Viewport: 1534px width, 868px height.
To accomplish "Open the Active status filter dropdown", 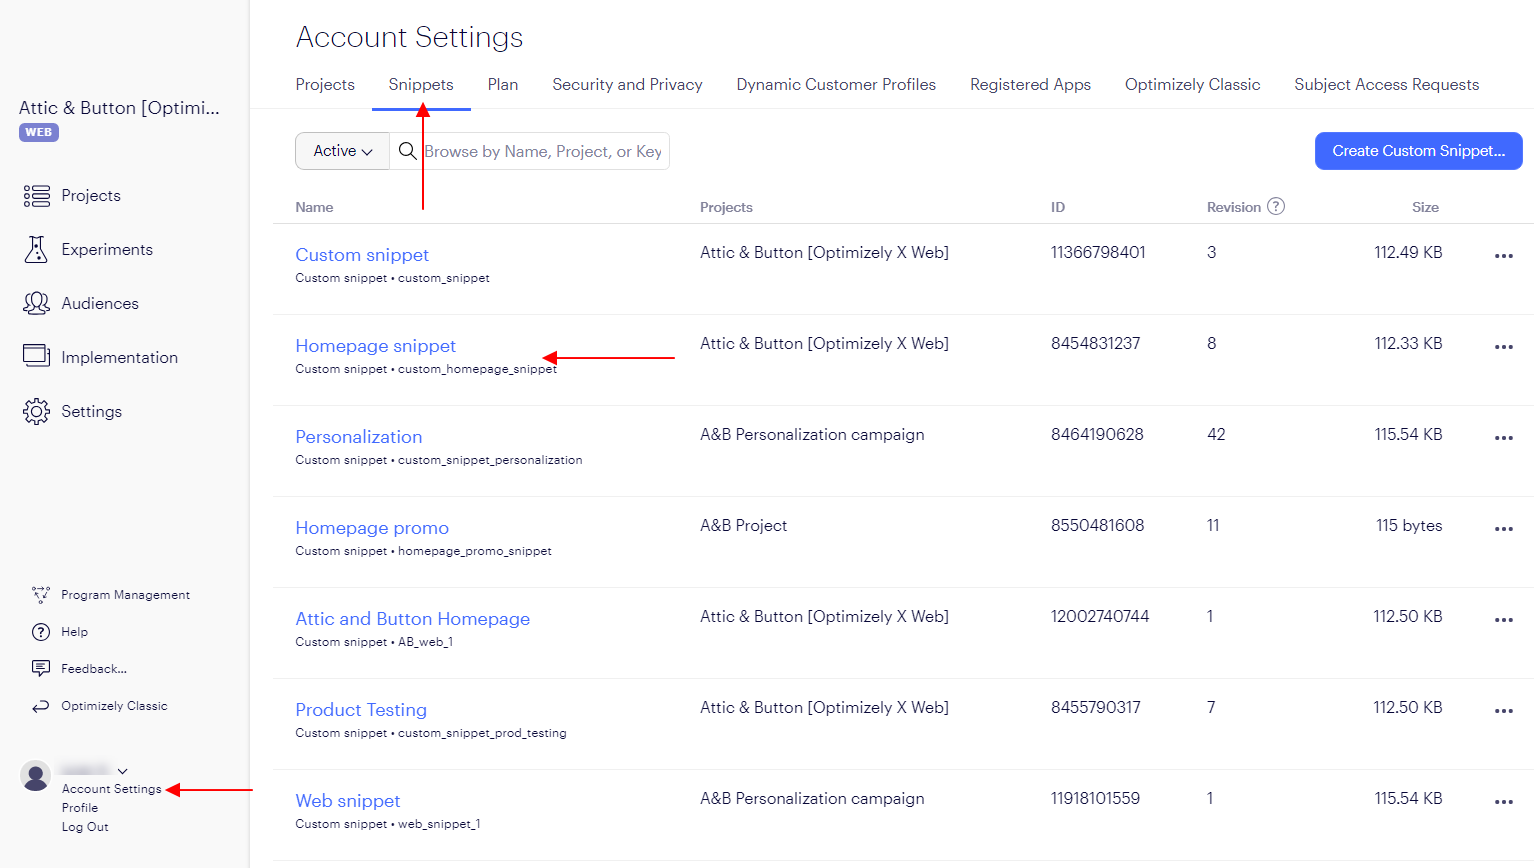I will 342,151.
